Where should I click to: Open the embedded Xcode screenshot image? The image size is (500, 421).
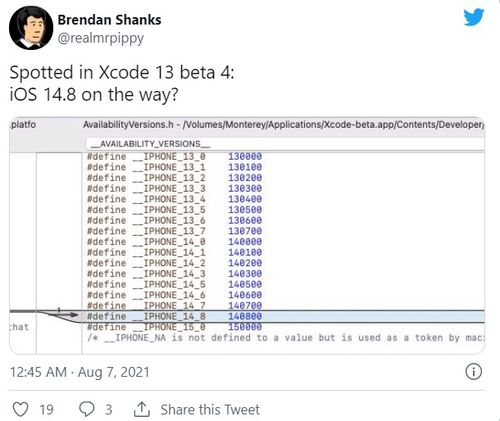(x=247, y=235)
